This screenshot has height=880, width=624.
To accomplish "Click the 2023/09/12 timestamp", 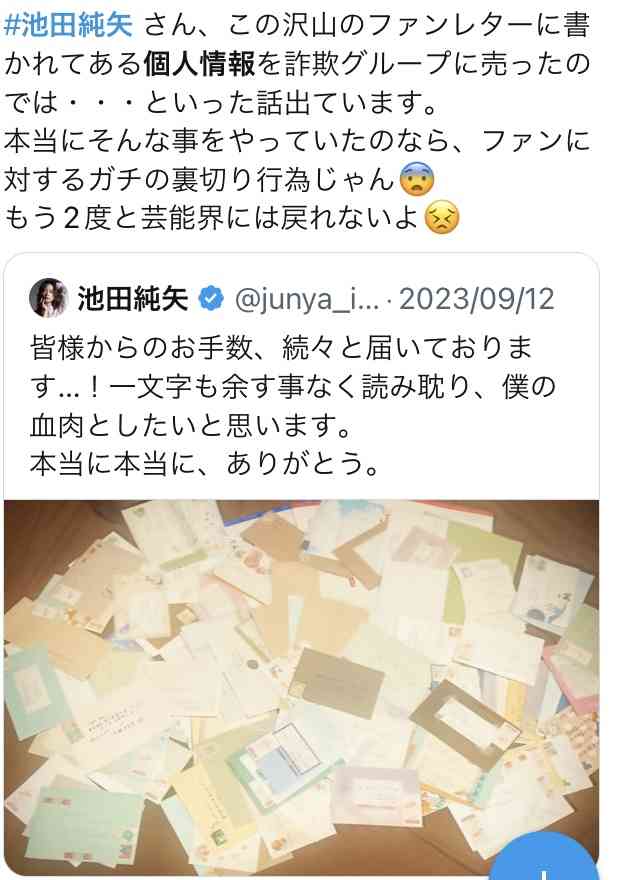I will [x=476, y=299].
